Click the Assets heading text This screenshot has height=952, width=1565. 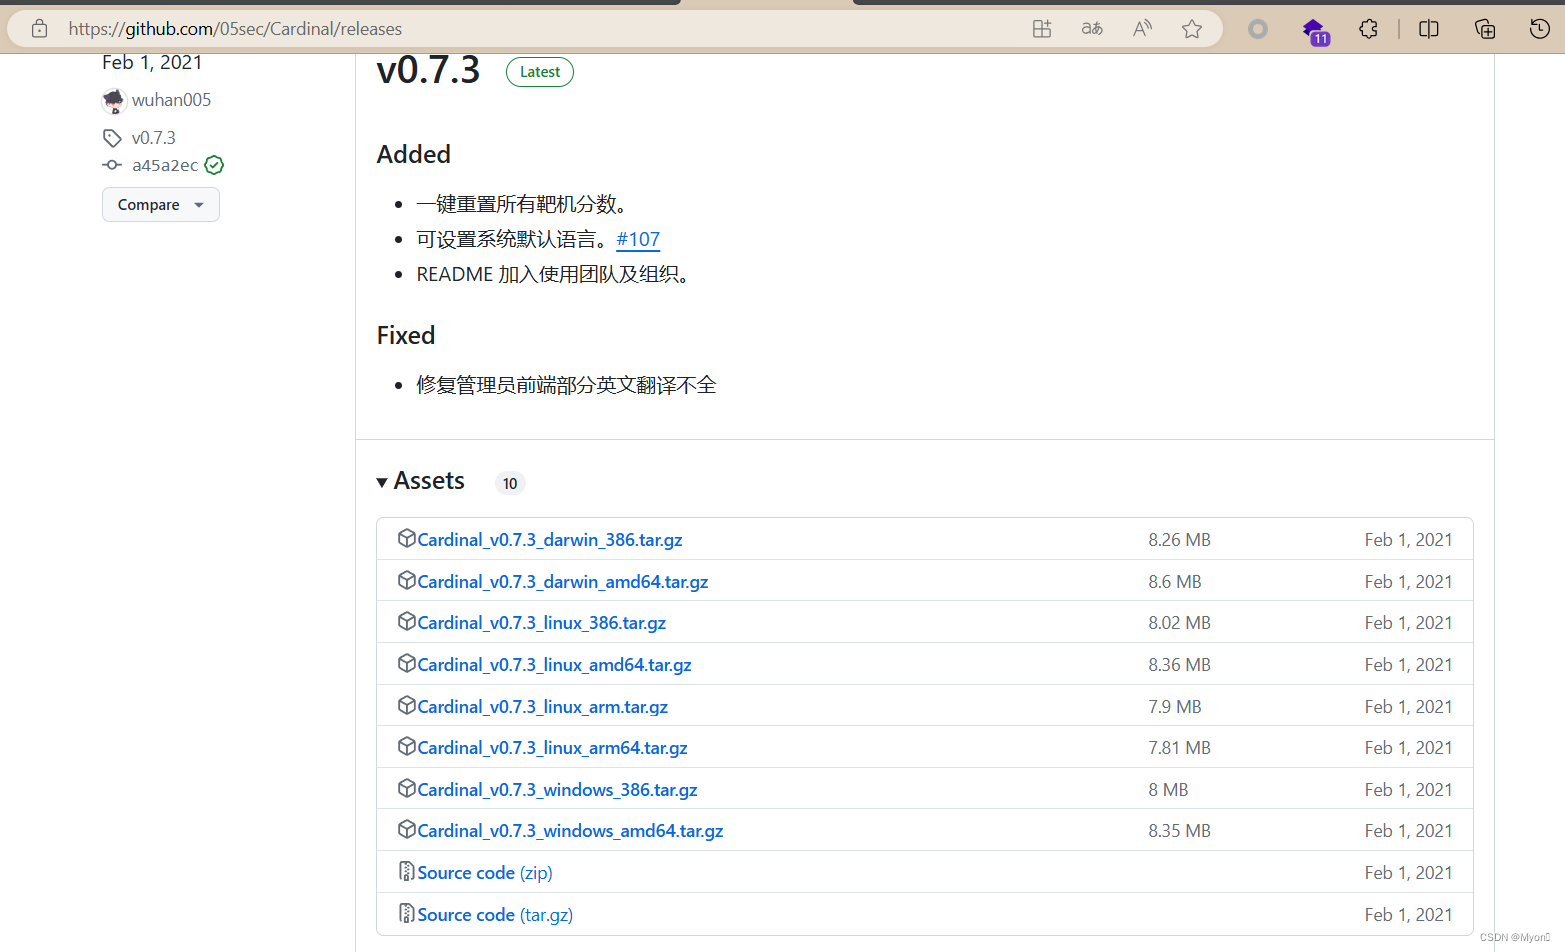(429, 481)
